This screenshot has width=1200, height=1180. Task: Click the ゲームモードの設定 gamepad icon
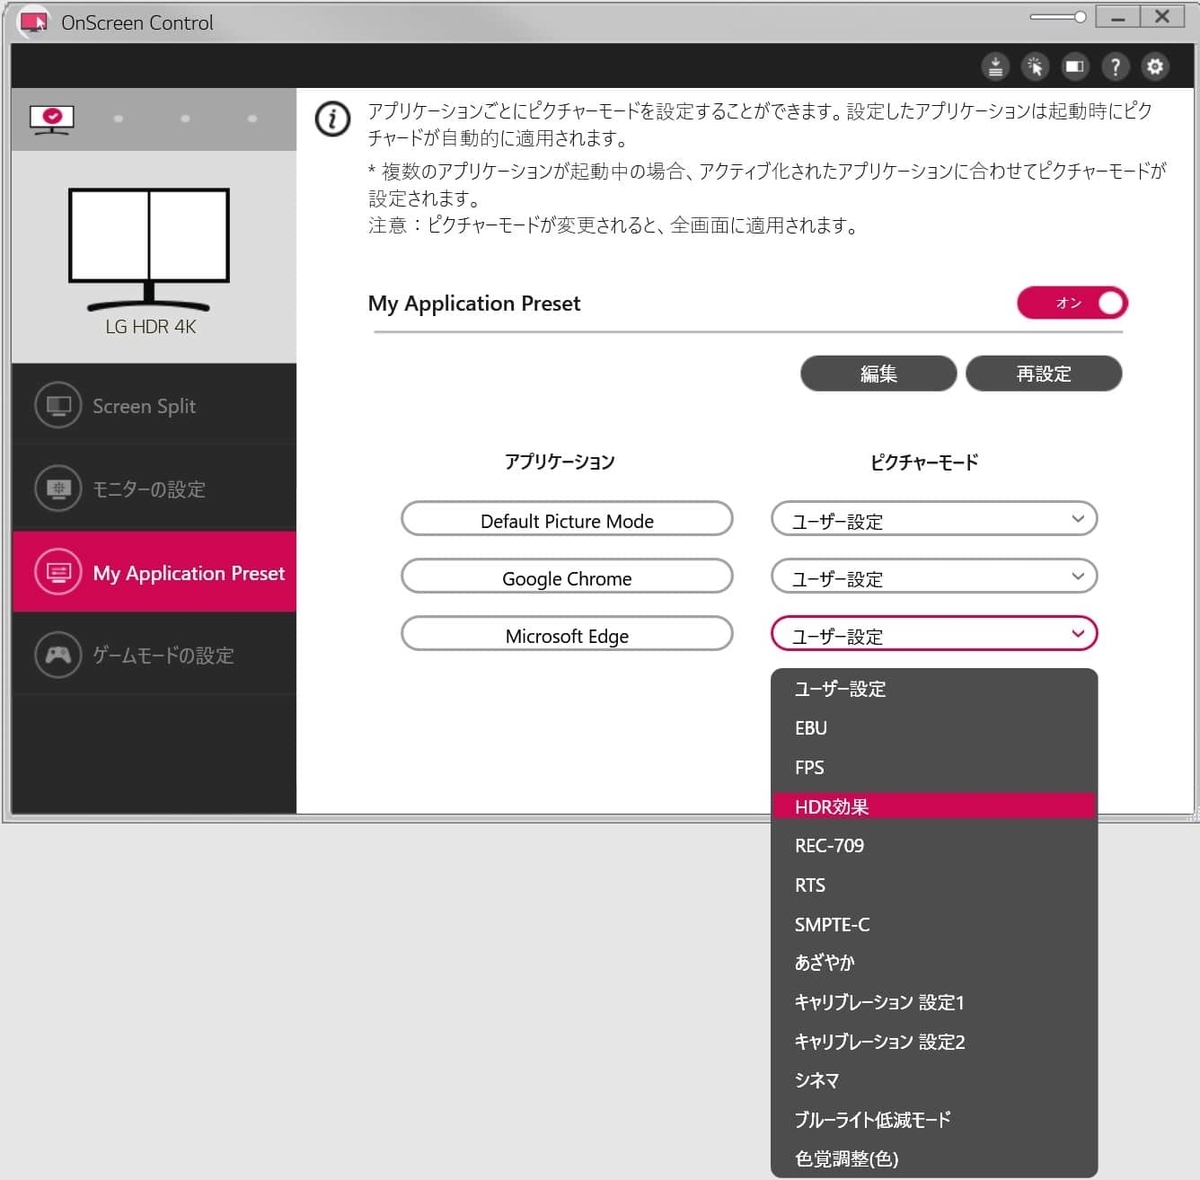point(58,655)
